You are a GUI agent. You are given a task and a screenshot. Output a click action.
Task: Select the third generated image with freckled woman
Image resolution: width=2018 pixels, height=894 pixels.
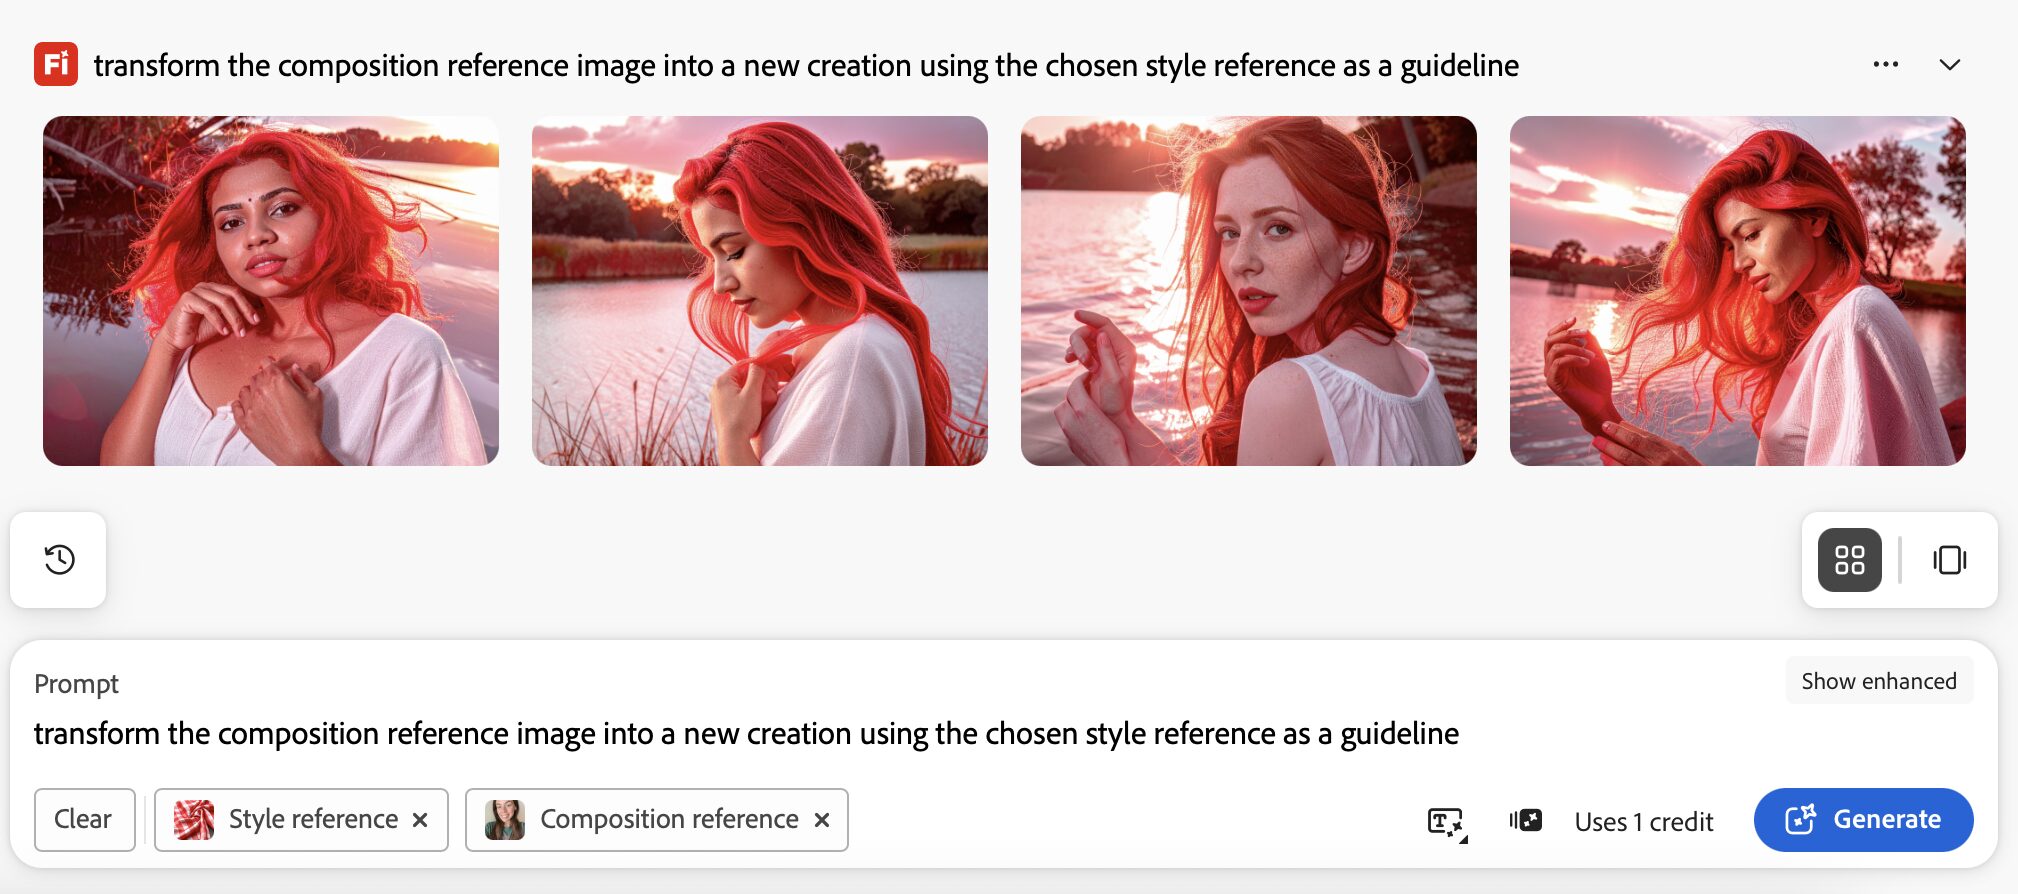pyautogui.click(x=1249, y=291)
